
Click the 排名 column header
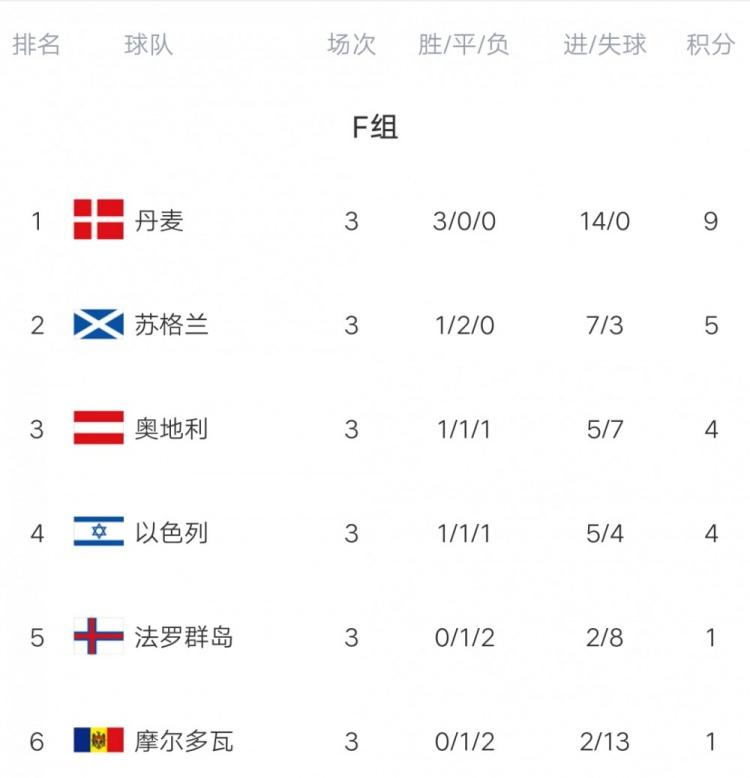coord(37,45)
